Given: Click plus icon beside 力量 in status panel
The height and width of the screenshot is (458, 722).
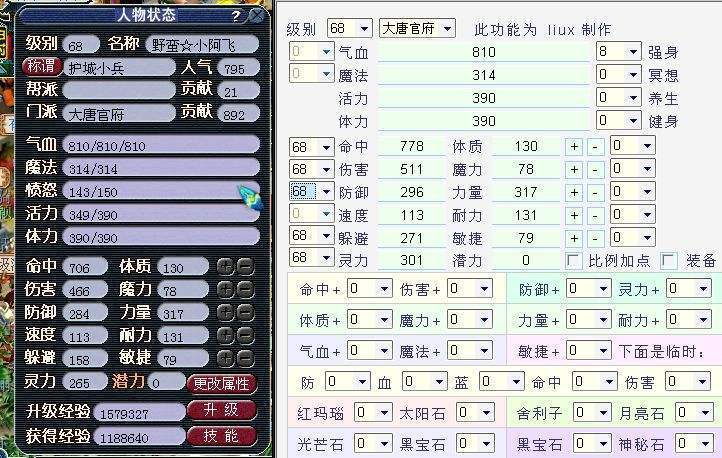Looking at the screenshot, I should (x=224, y=311).
